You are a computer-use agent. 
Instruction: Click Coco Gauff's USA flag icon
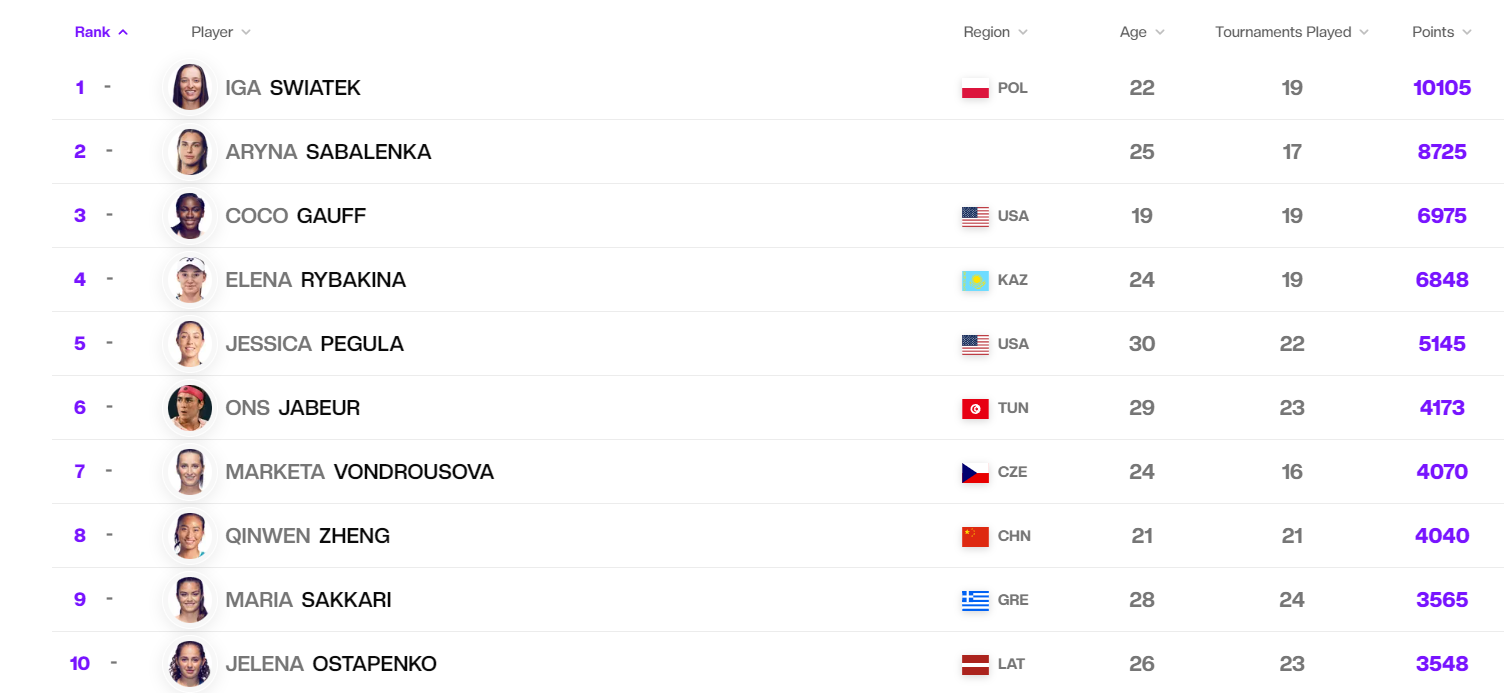point(975,216)
